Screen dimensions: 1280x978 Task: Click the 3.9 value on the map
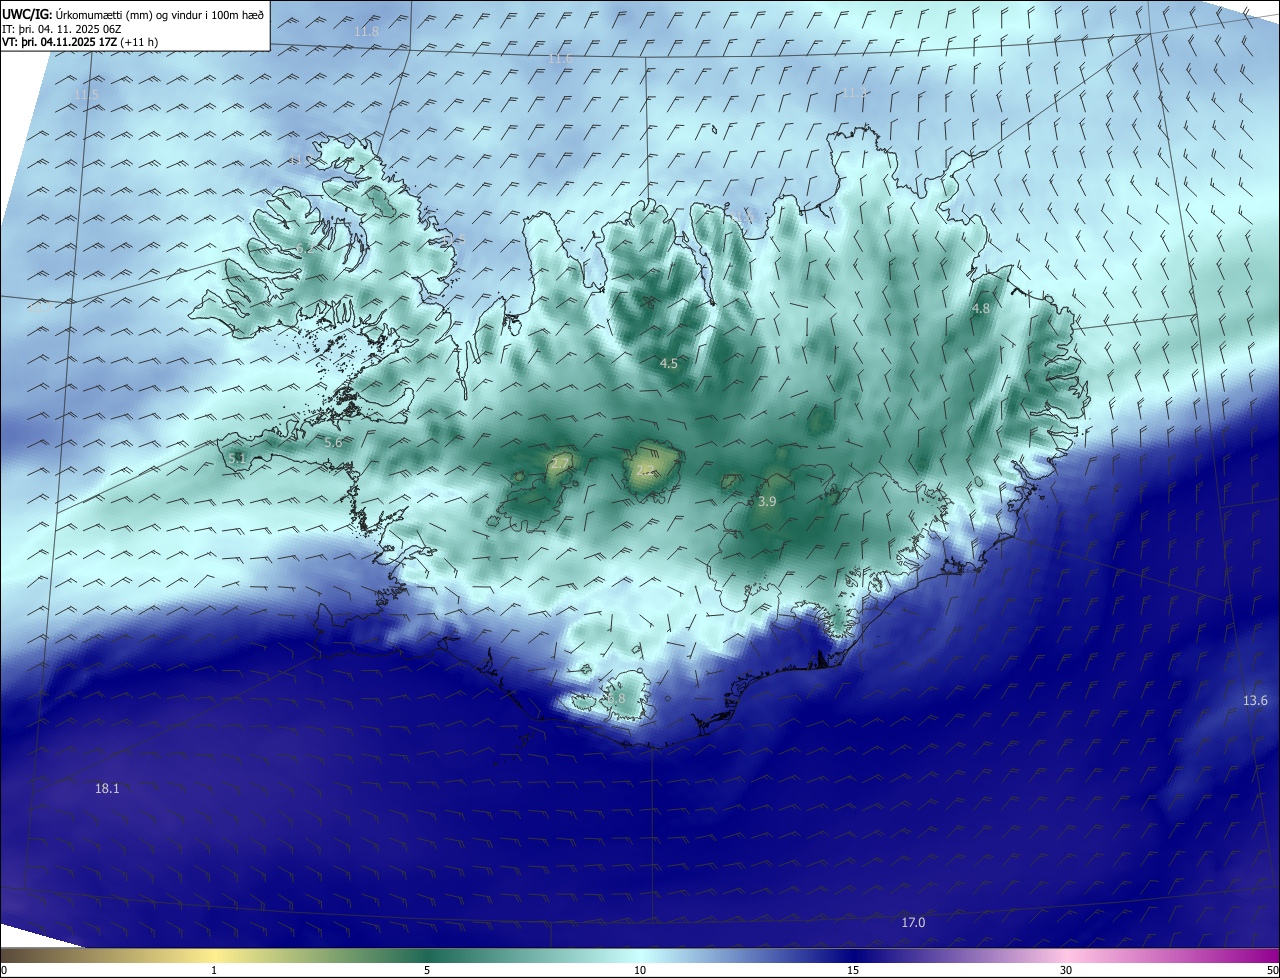(767, 502)
